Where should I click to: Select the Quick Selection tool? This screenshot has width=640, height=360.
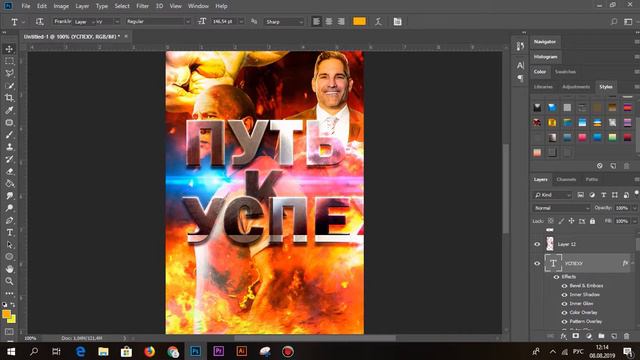9,86
